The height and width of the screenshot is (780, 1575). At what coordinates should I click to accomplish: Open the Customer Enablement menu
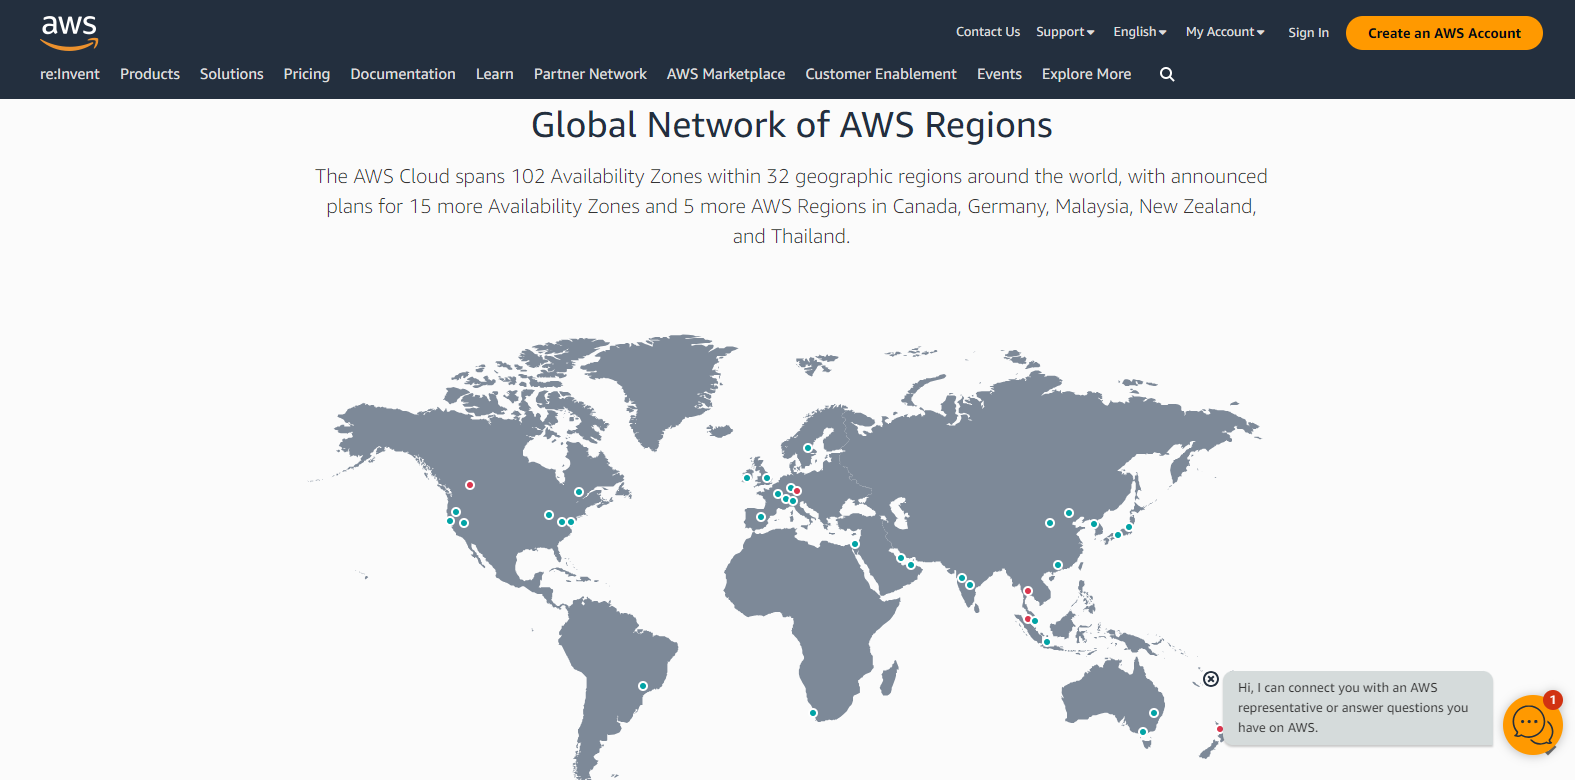(x=881, y=74)
